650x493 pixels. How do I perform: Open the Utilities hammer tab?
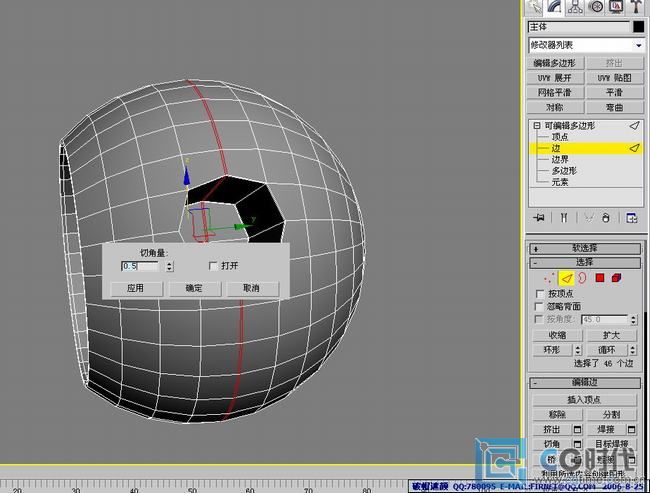pyautogui.click(x=636, y=7)
